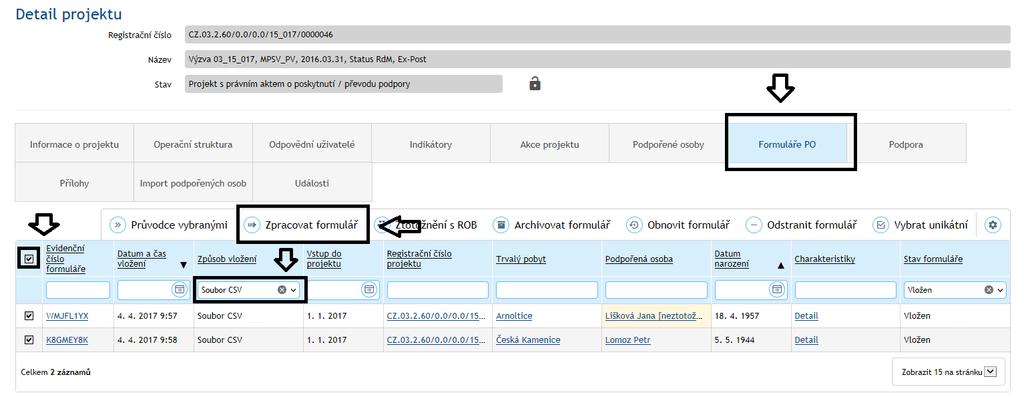Open table settings gear icon
Viewport: 1024px width, 397px height.
pos(993,225)
